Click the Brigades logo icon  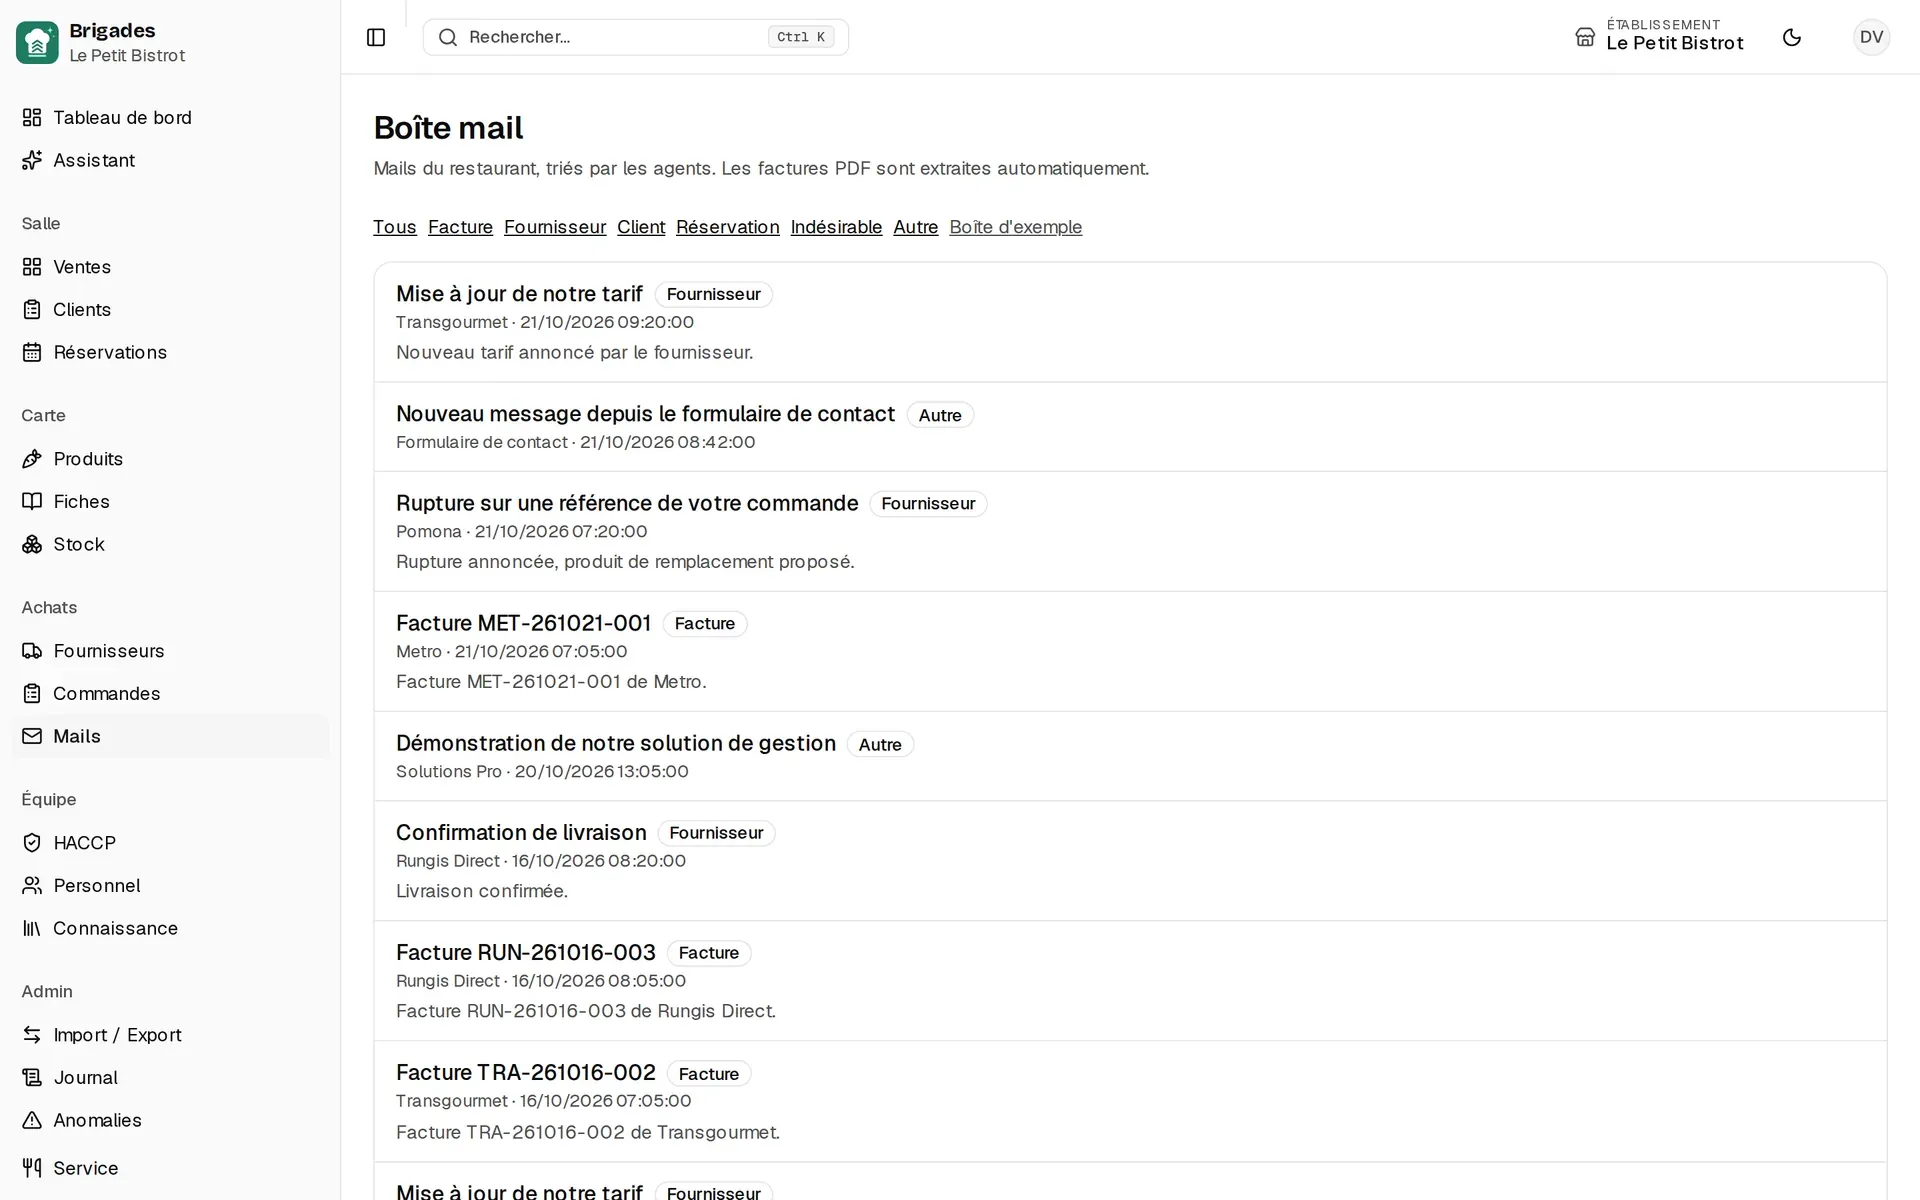[x=37, y=42]
